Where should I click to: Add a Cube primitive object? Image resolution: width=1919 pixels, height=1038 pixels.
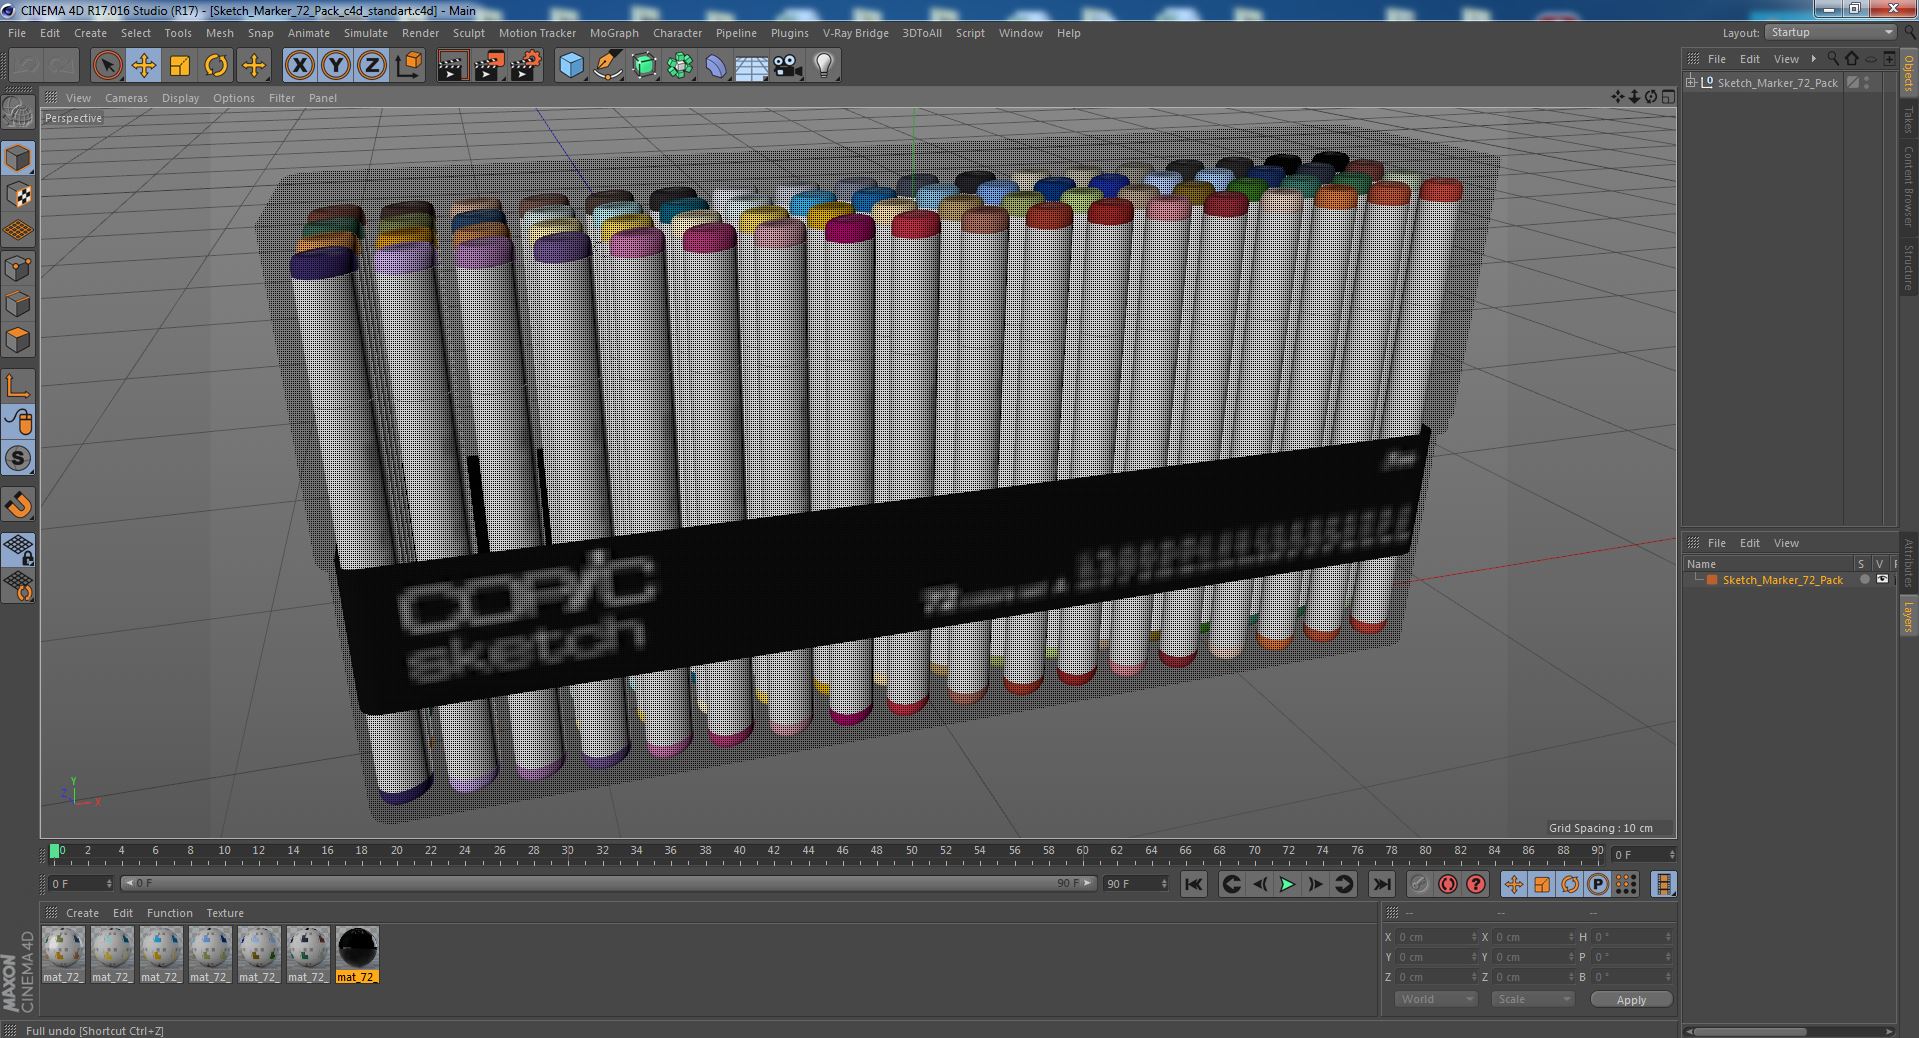click(x=571, y=66)
